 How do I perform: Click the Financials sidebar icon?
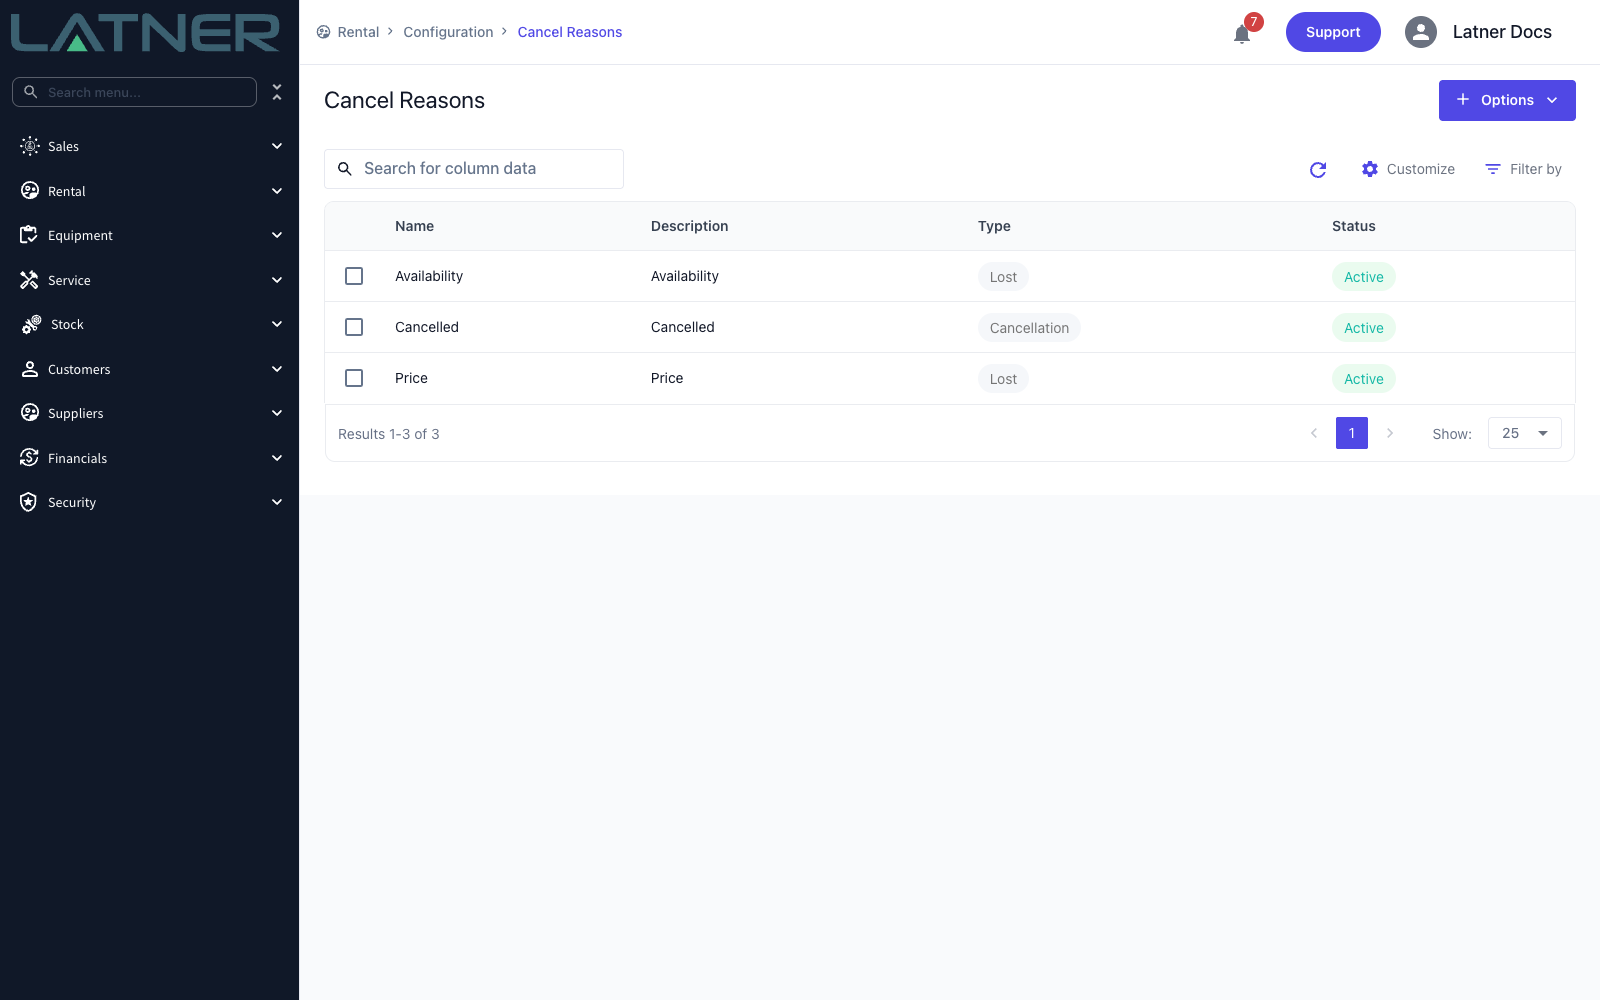[x=29, y=458]
